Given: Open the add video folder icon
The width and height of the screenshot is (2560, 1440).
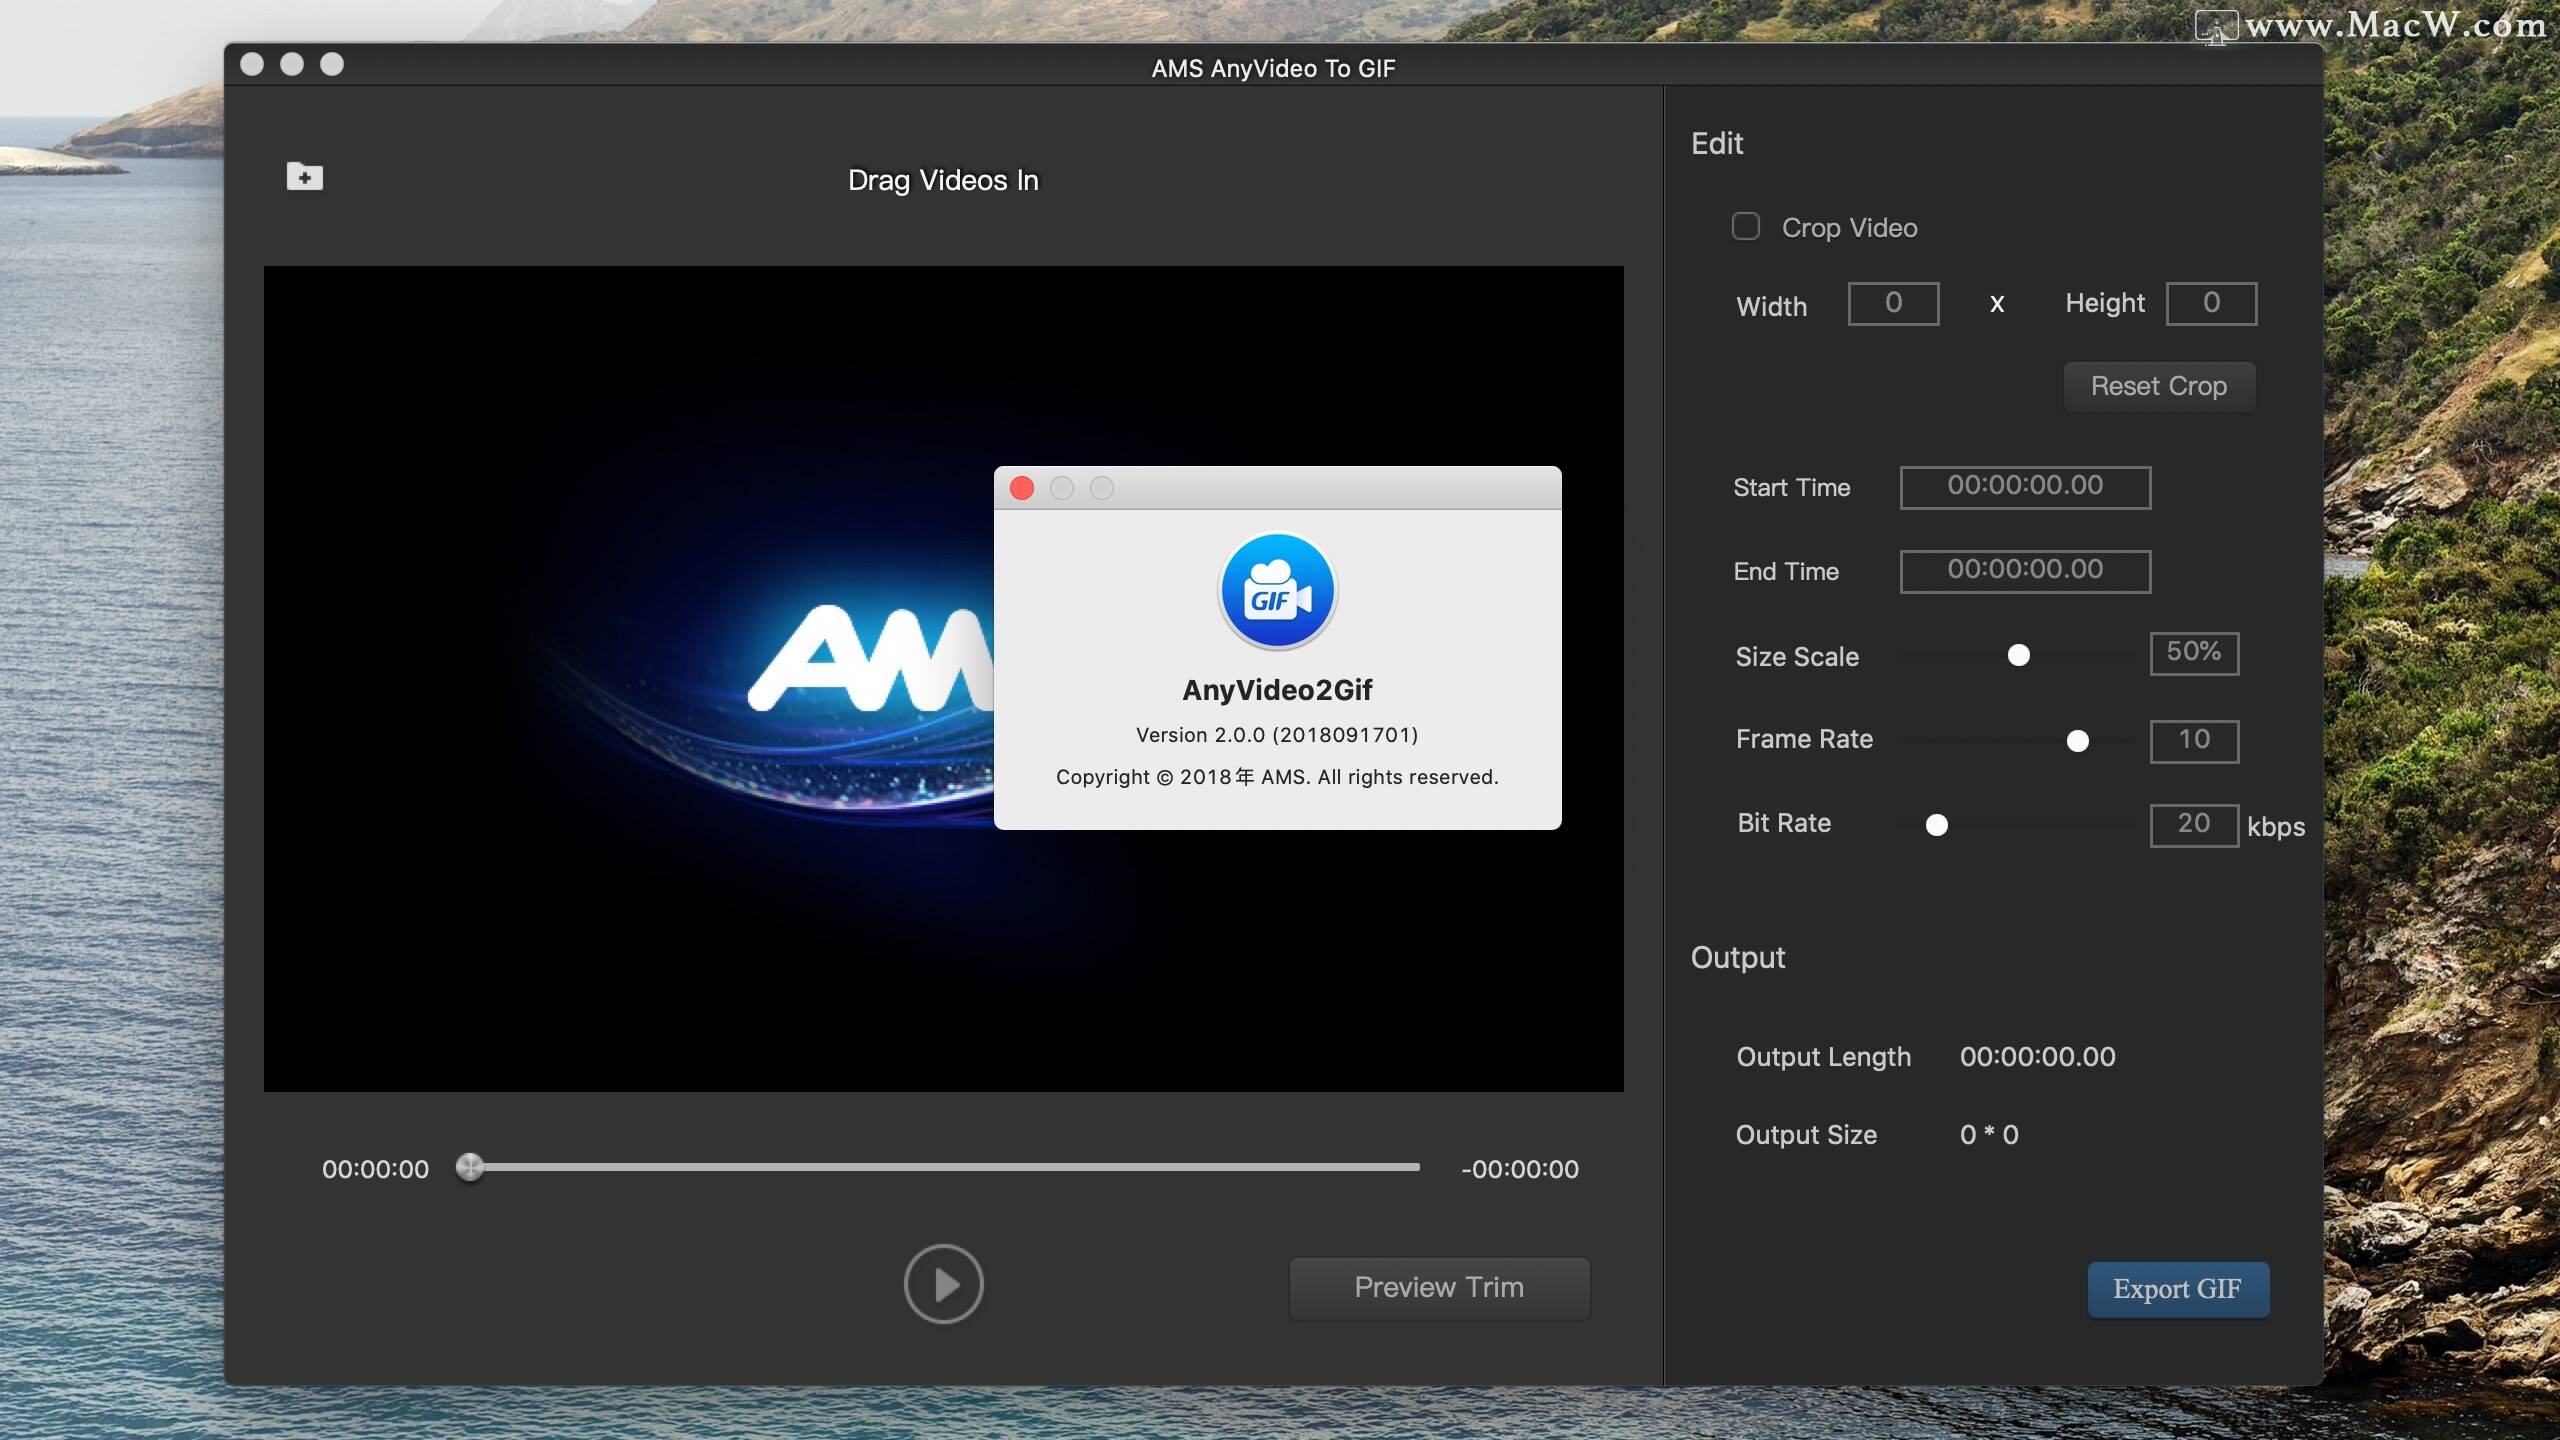Looking at the screenshot, I should 304,176.
